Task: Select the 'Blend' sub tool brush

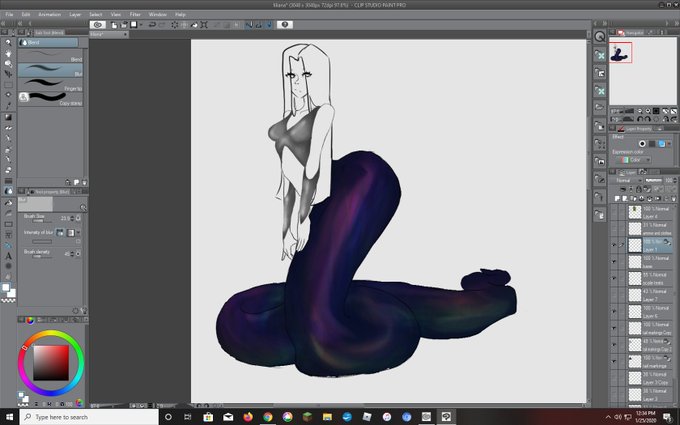Action: (50, 56)
